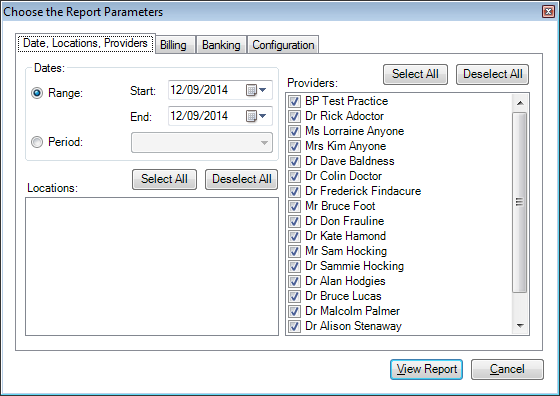Screen dimensions: 560x396
Task: Uncheck Dr Frederick Findacure checkbox
Action: (294, 191)
